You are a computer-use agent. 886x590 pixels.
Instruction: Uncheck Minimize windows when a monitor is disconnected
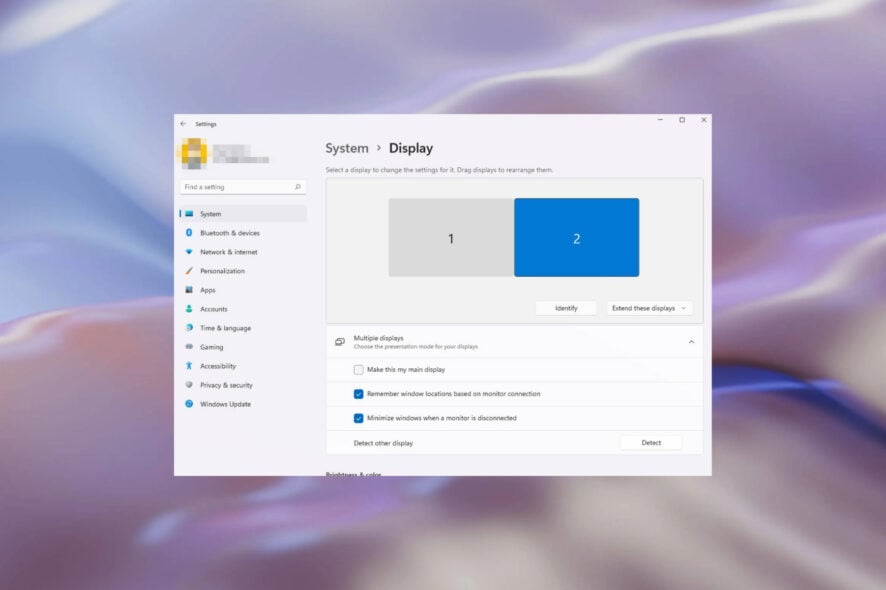358,418
